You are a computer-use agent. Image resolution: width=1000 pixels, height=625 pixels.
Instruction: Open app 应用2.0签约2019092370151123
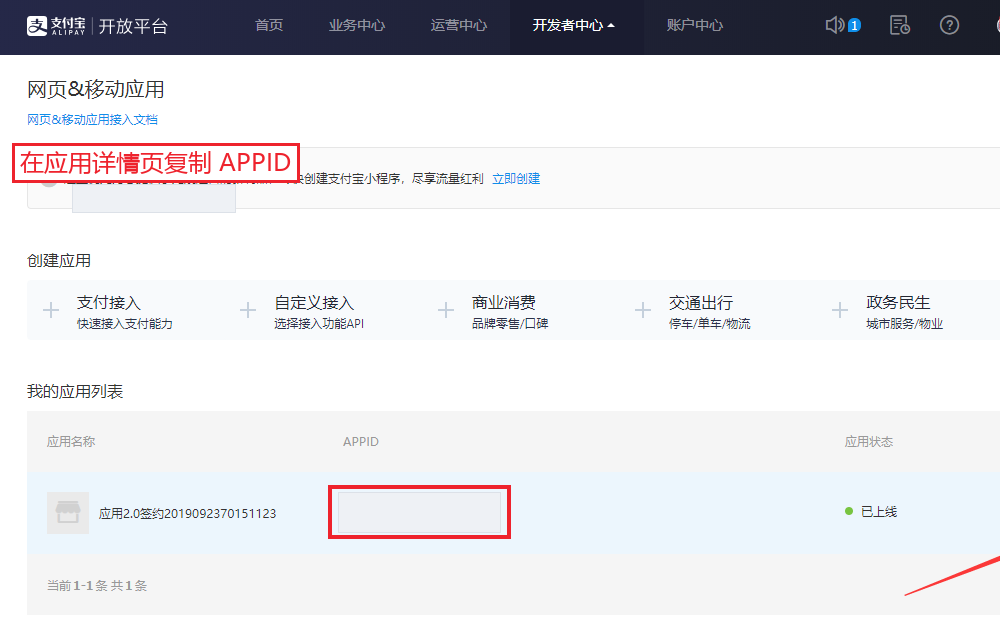point(188,513)
